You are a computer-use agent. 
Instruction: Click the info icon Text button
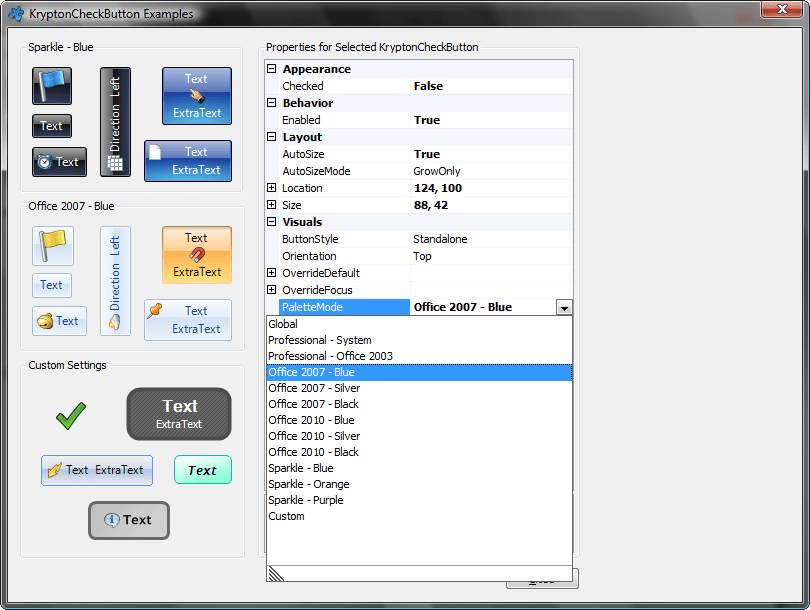(x=129, y=520)
